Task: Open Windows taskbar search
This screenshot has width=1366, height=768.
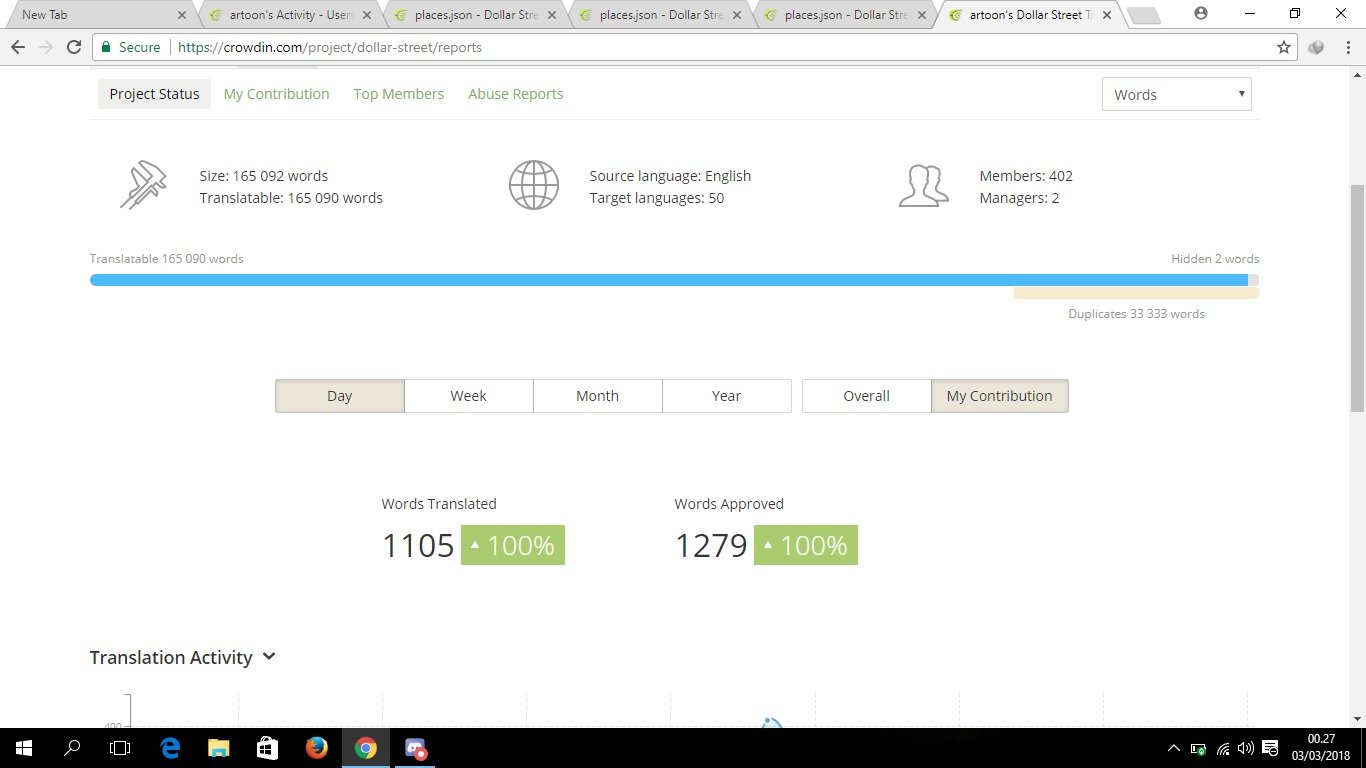Action: (72, 748)
